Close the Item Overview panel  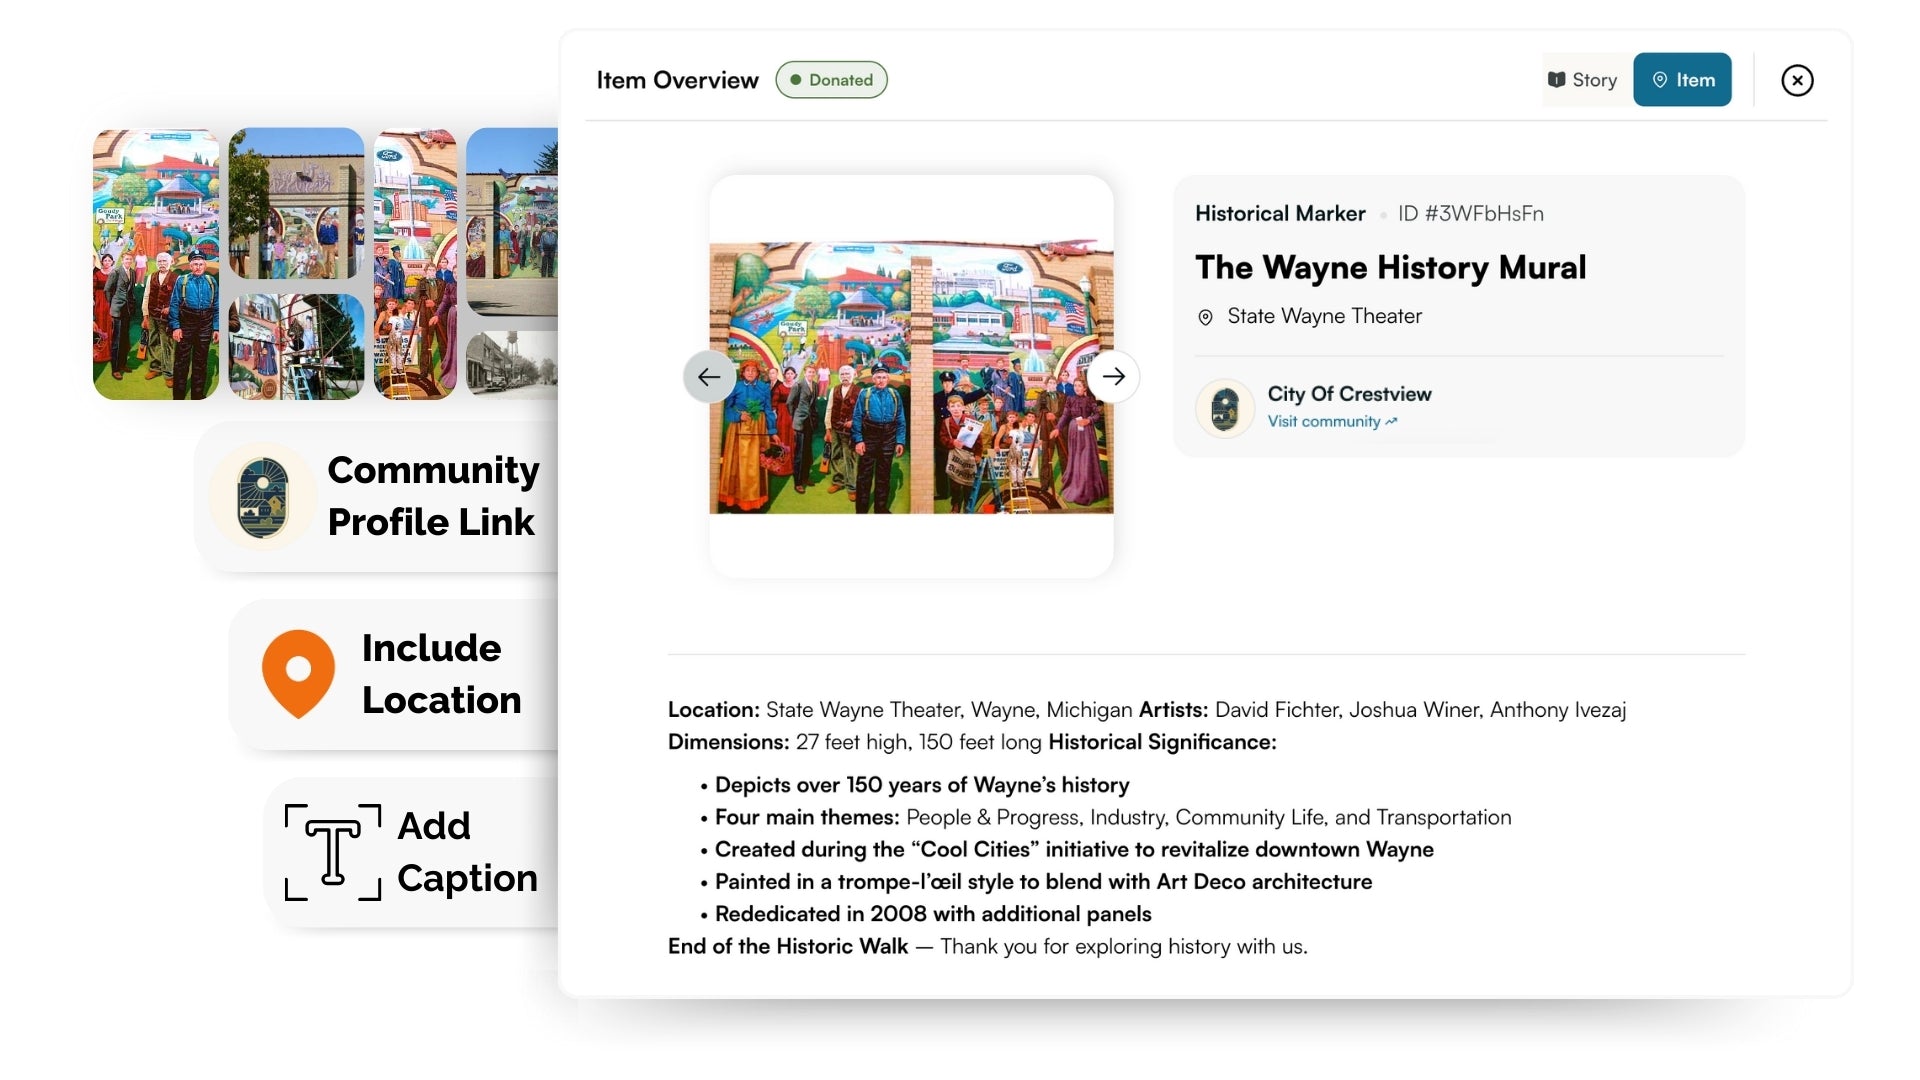pyautogui.click(x=1797, y=80)
